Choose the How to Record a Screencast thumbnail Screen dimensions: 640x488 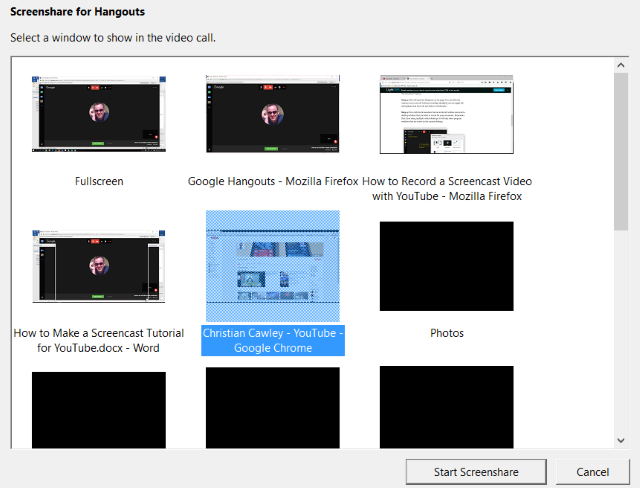(447, 114)
